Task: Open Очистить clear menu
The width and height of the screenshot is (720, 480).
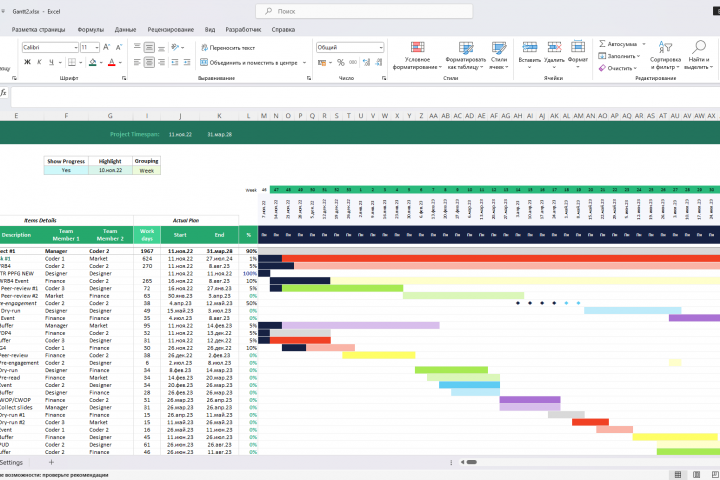Action: (x=618, y=68)
